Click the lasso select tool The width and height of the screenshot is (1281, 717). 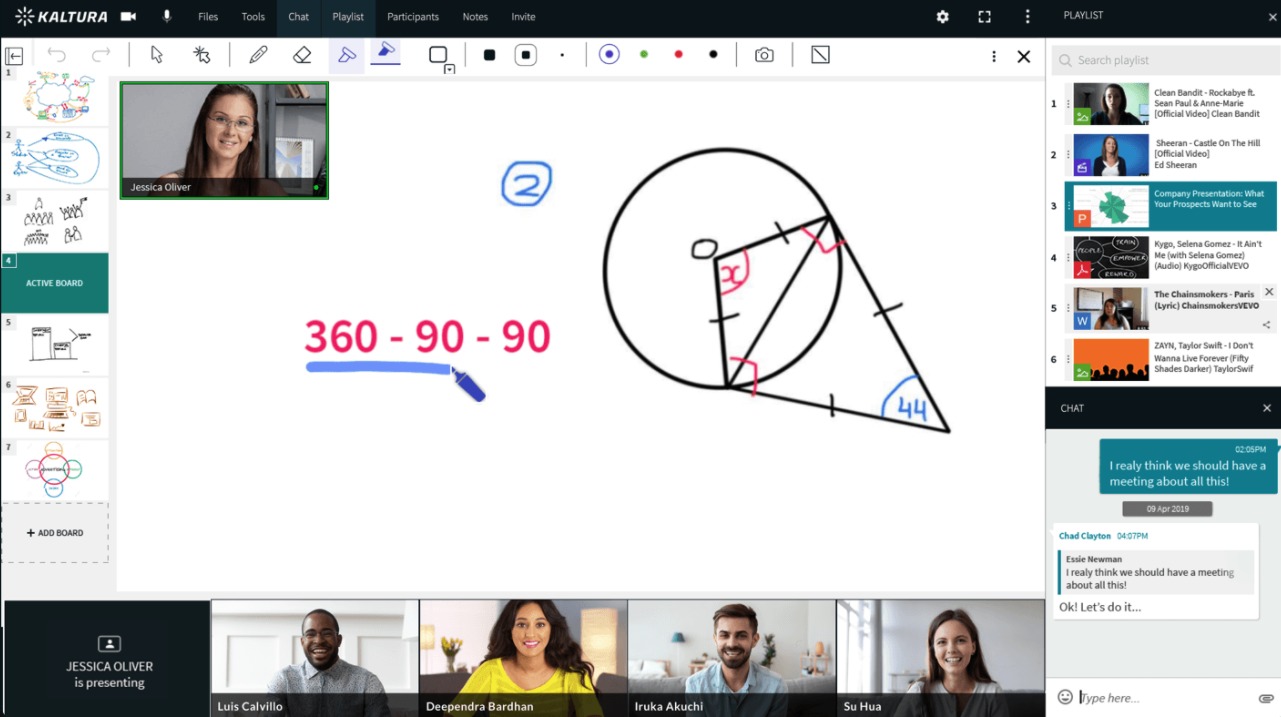(201, 55)
